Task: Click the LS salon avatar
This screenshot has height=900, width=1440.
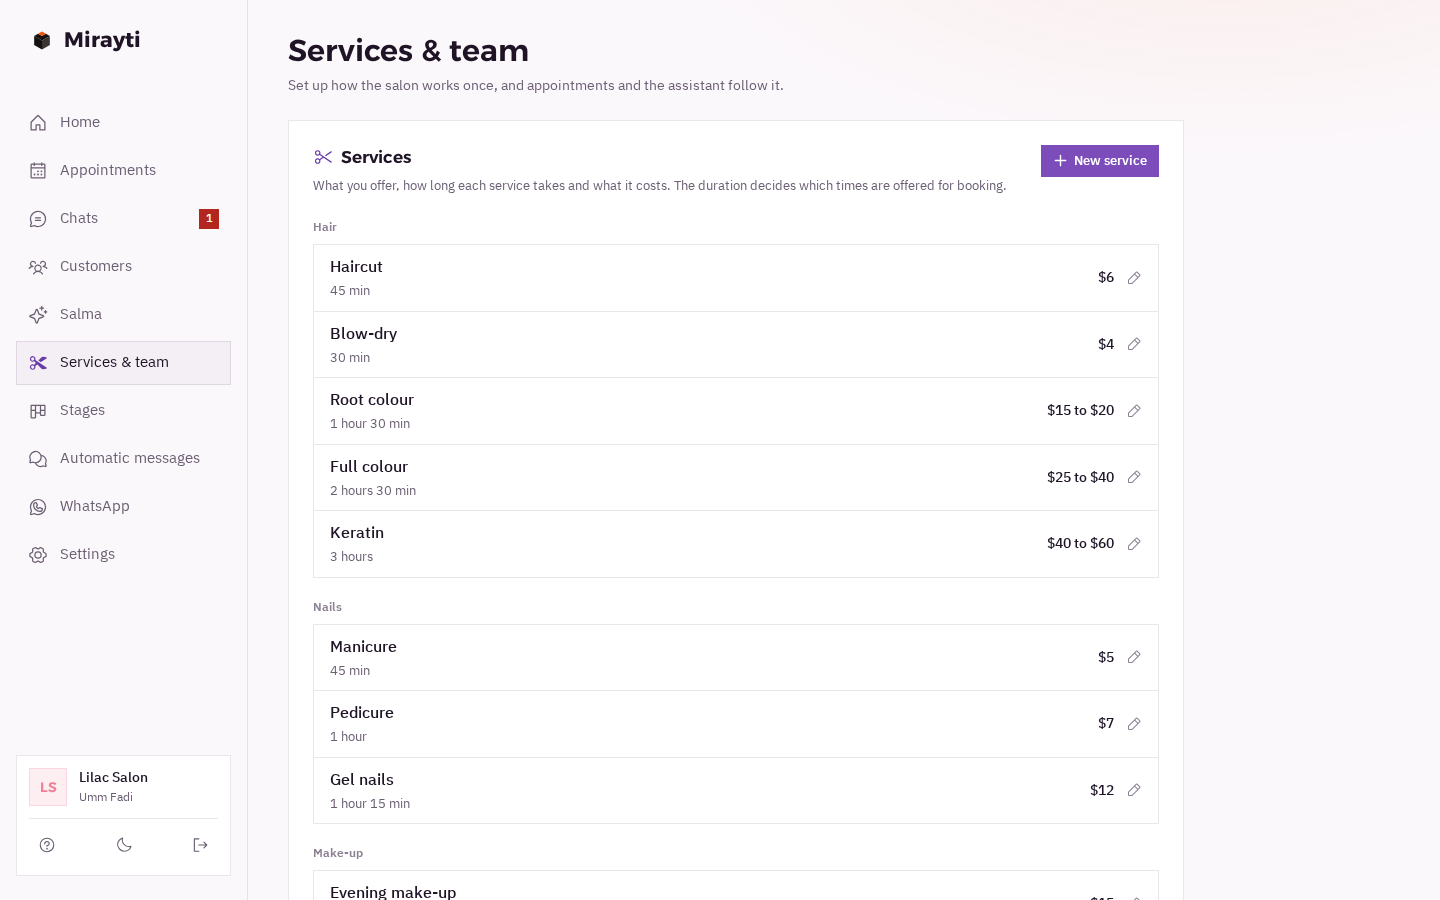Action: [x=48, y=787]
